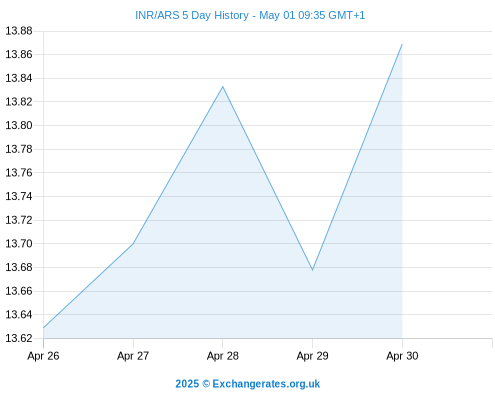
Task: Click the Apr 30 highest data point
Action: (x=402, y=44)
